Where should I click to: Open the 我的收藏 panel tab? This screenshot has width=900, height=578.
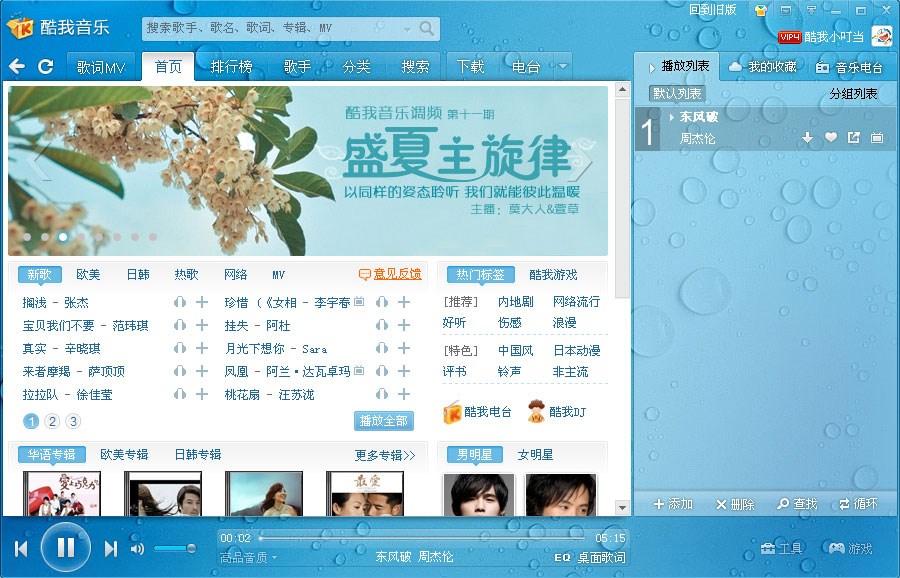tap(763, 67)
